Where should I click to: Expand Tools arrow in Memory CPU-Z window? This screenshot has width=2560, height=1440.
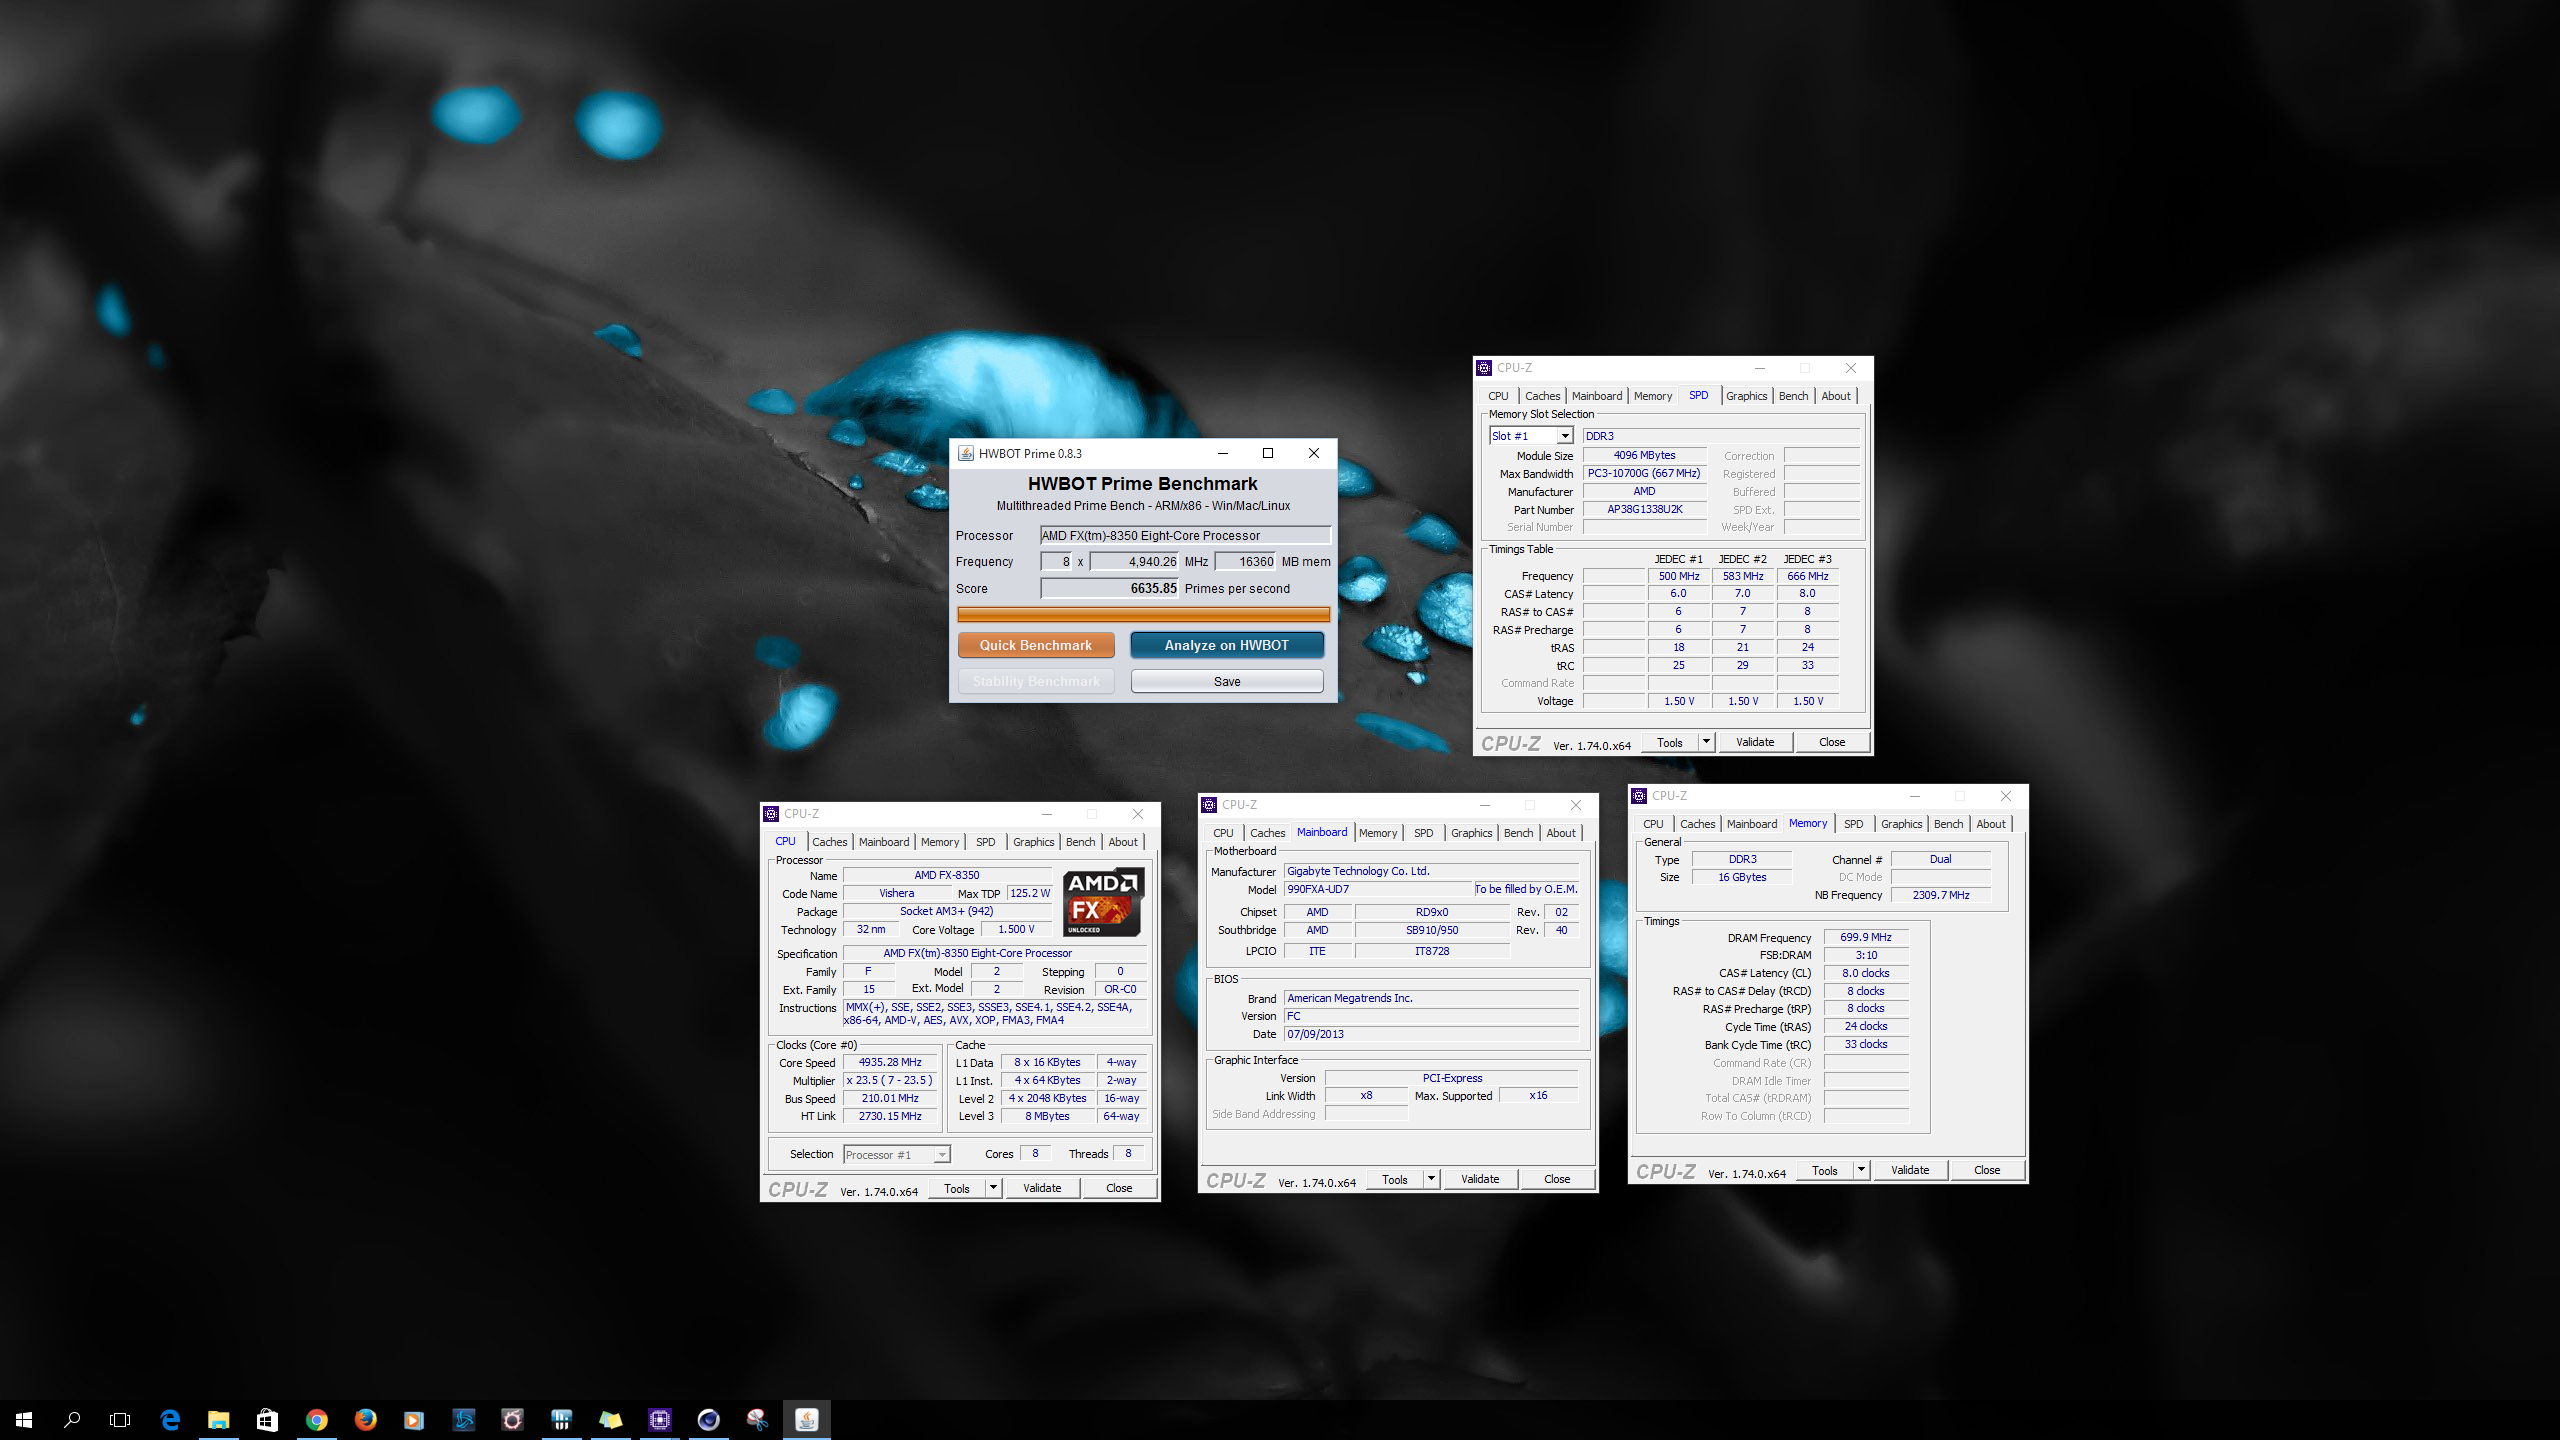pos(1861,1170)
